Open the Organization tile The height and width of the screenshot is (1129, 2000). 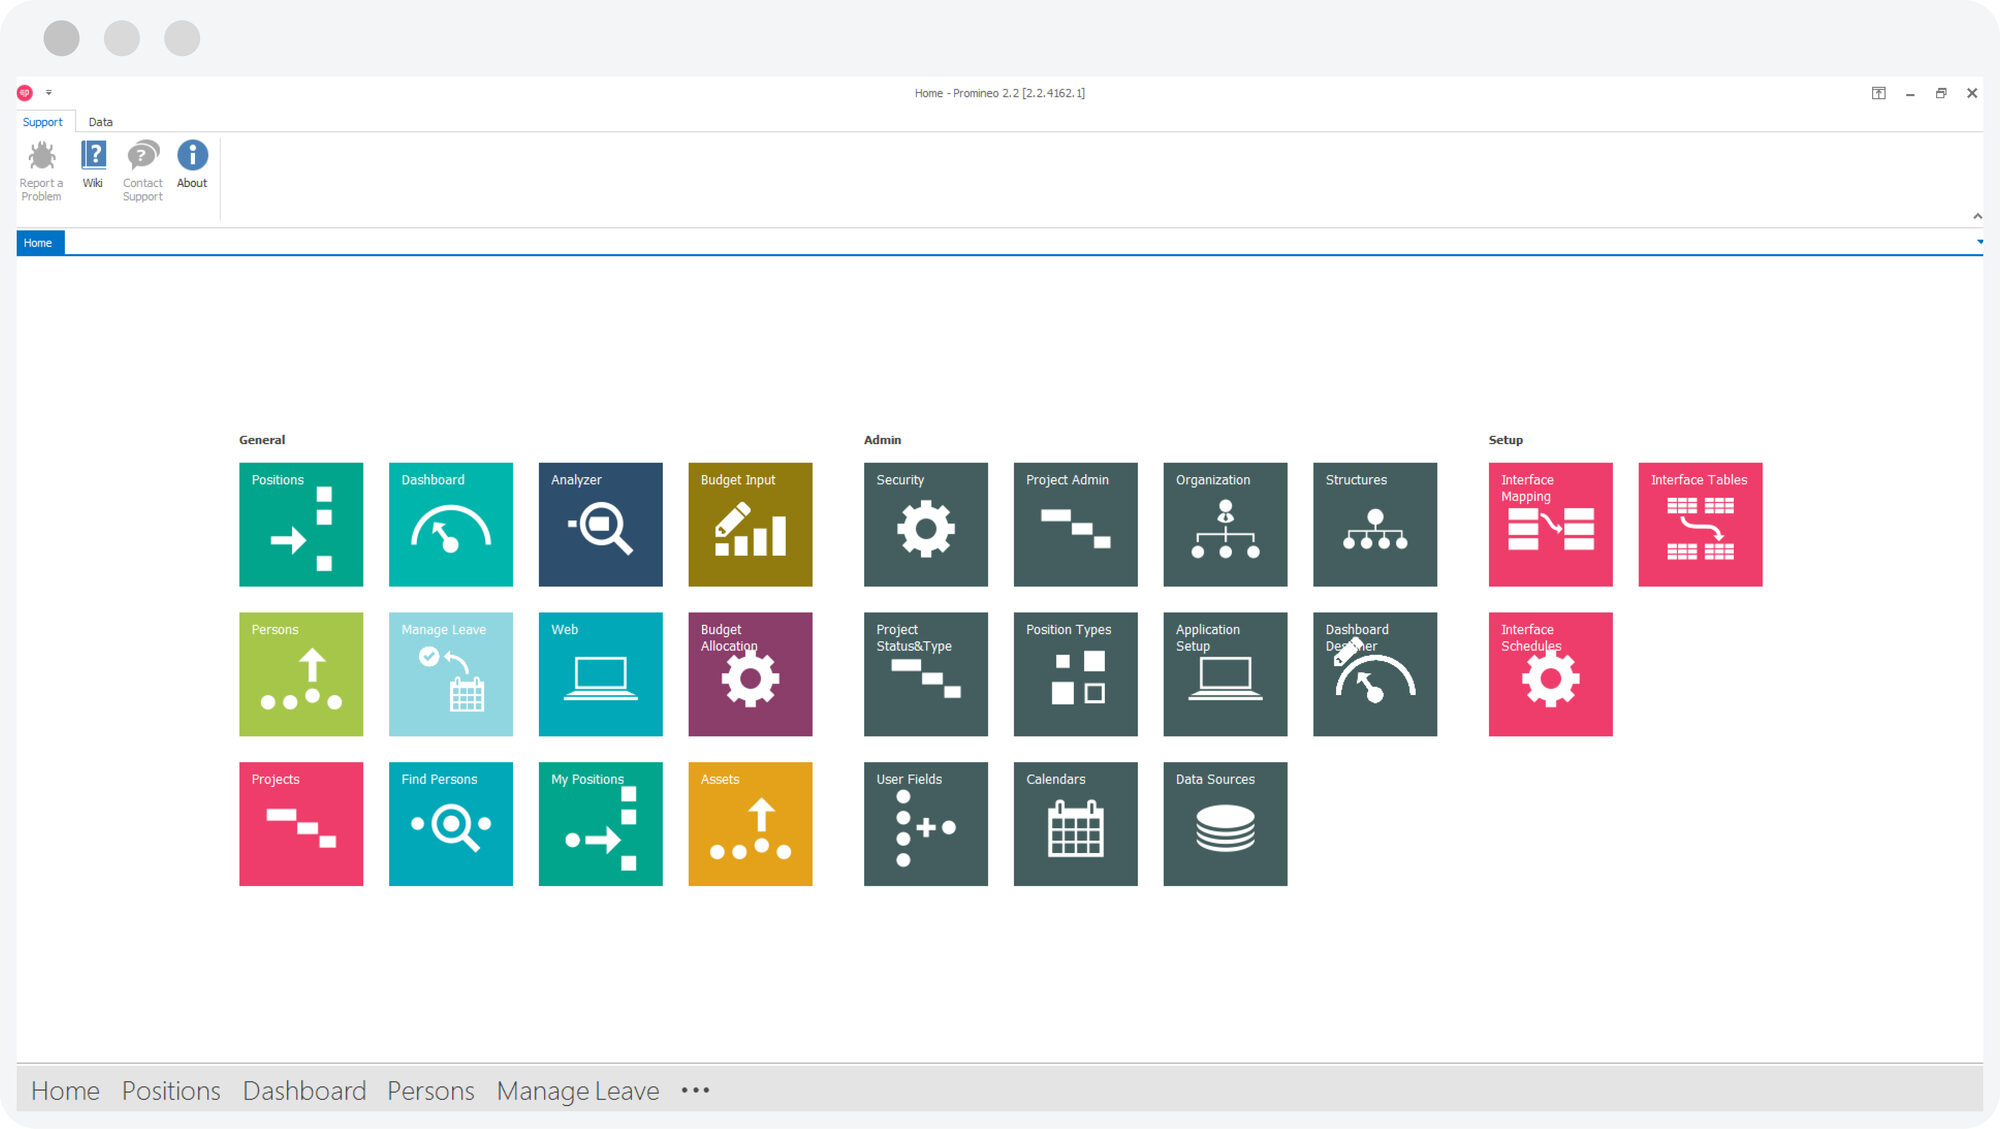pos(1226,524)
